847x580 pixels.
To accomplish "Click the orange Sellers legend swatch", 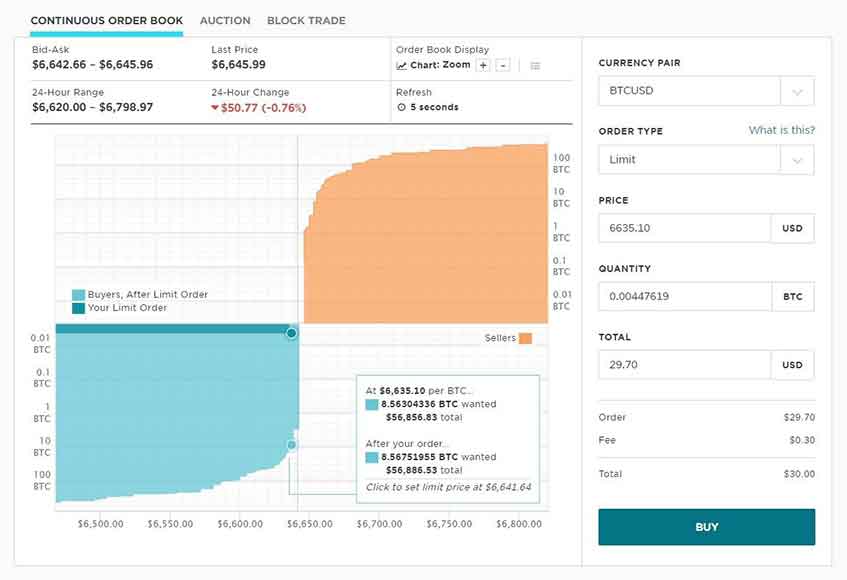I will click(x=526, y=338).
